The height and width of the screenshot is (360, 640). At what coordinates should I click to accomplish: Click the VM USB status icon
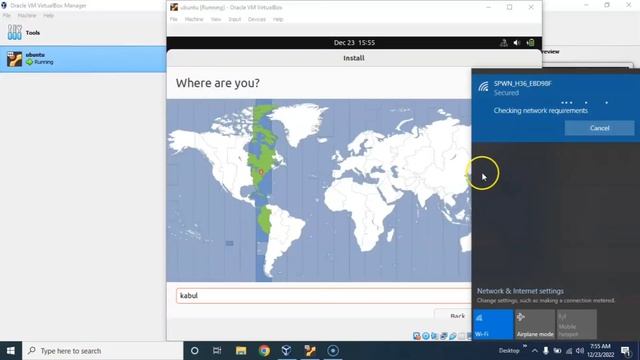[453, 336]
